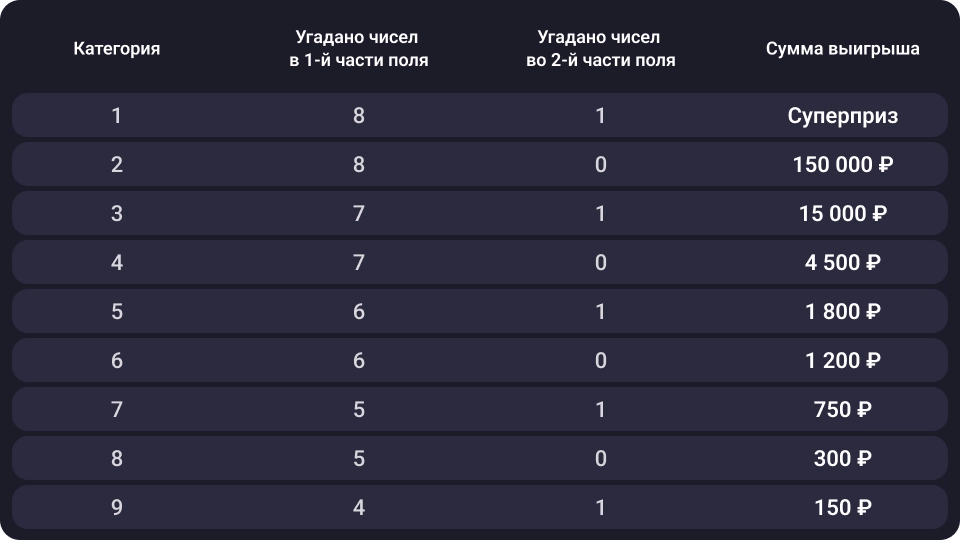Click the 1 200 ₽ prize amount
Image resolution: width=960 pixels, height=540 pixels.
click(x=842, y=361)
